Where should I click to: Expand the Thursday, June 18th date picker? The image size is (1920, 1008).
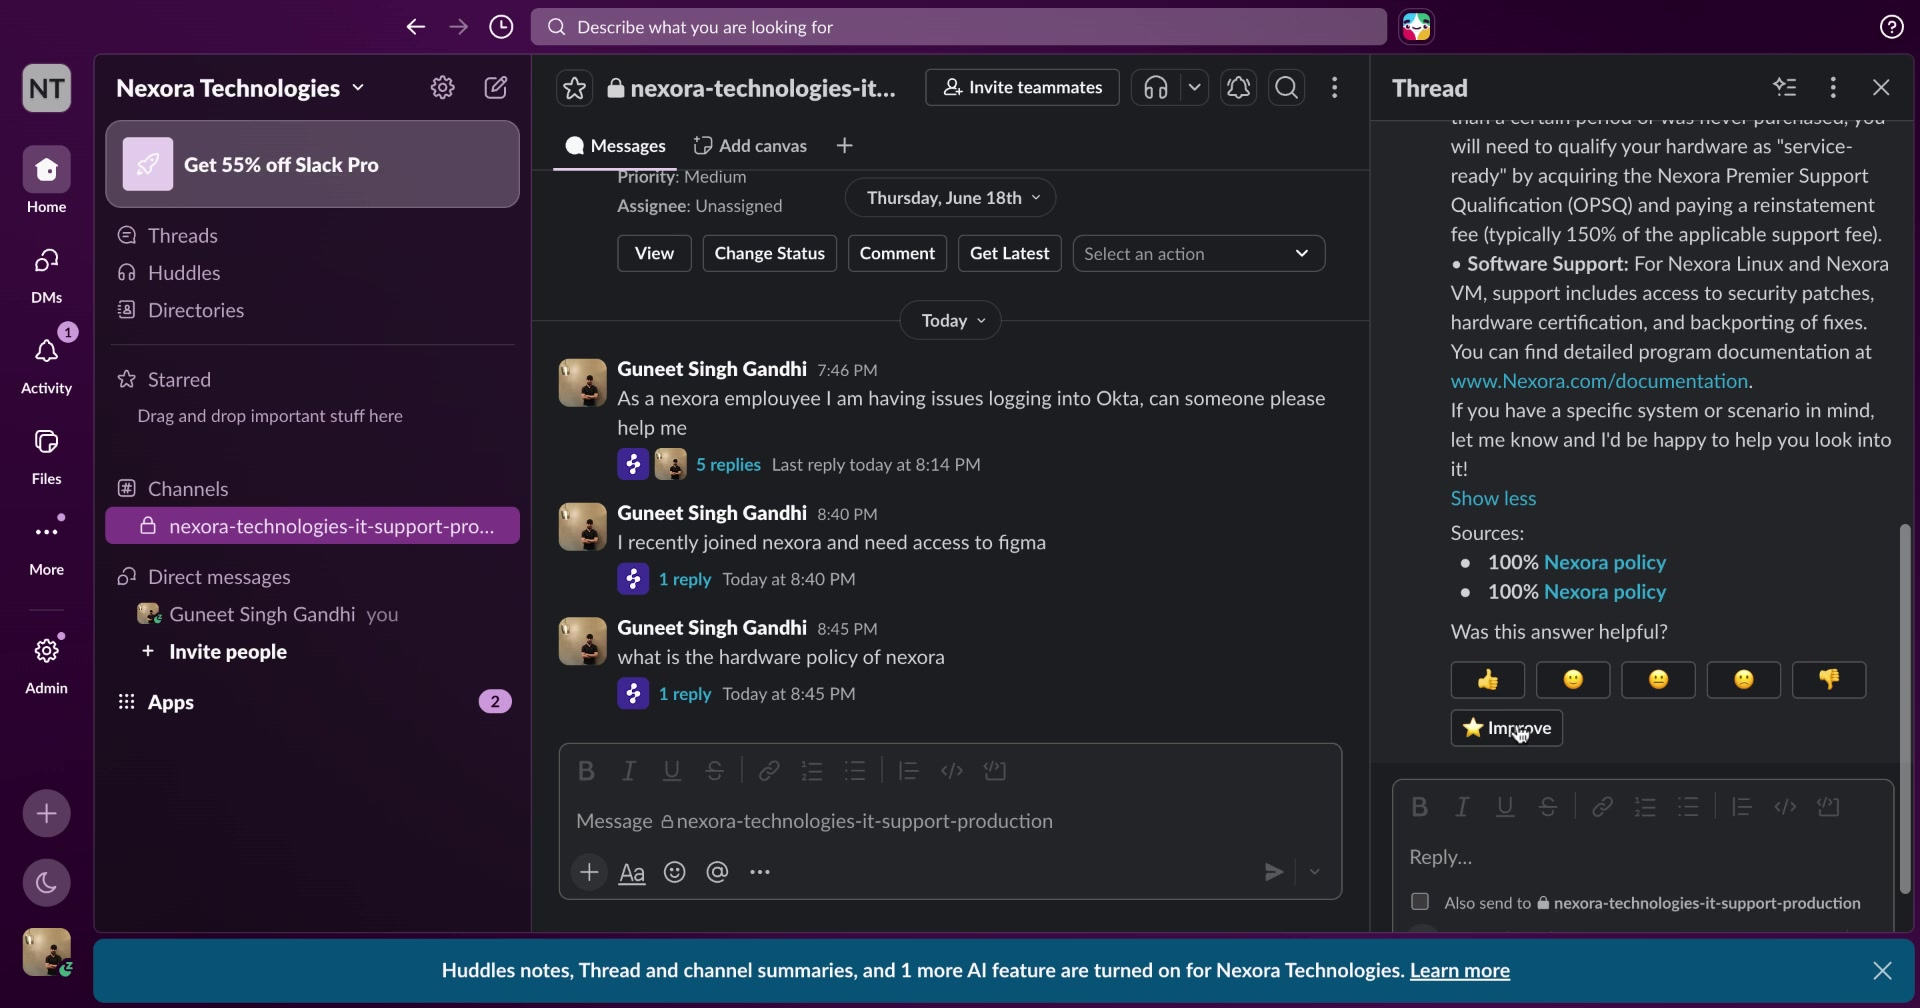point(951,198)
